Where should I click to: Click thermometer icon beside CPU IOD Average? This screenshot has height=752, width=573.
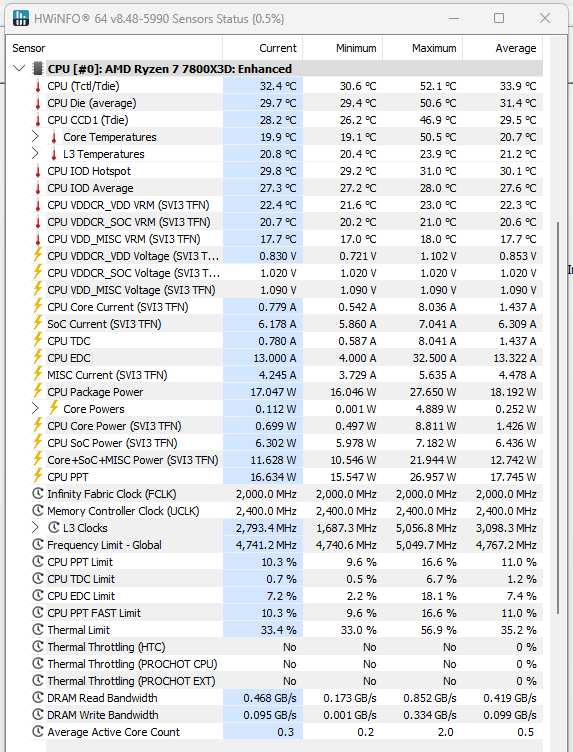point(38,188)
